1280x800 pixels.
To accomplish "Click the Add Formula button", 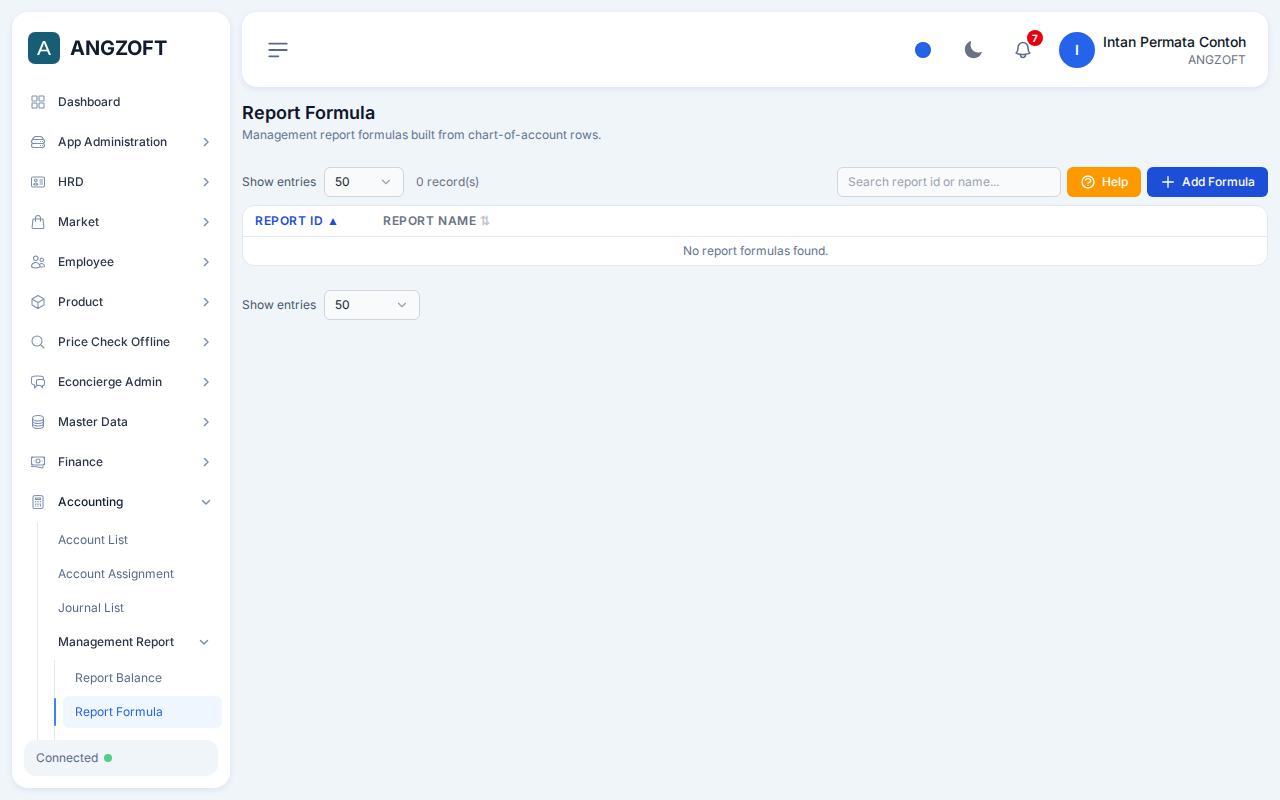I will coord(1207,182).
